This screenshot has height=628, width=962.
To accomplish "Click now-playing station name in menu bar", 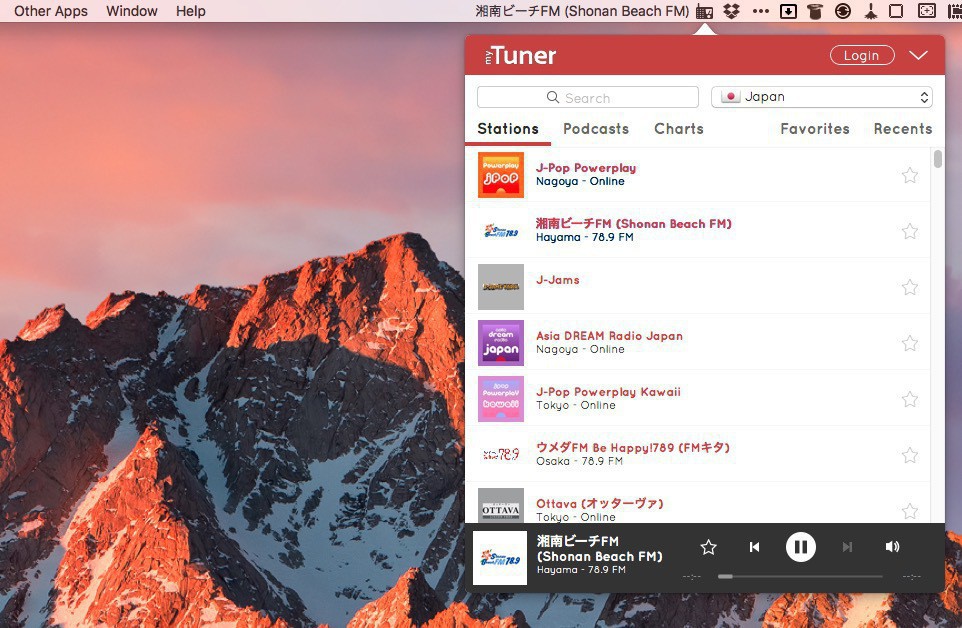I will pyautogui.click(x=582, y=11).
